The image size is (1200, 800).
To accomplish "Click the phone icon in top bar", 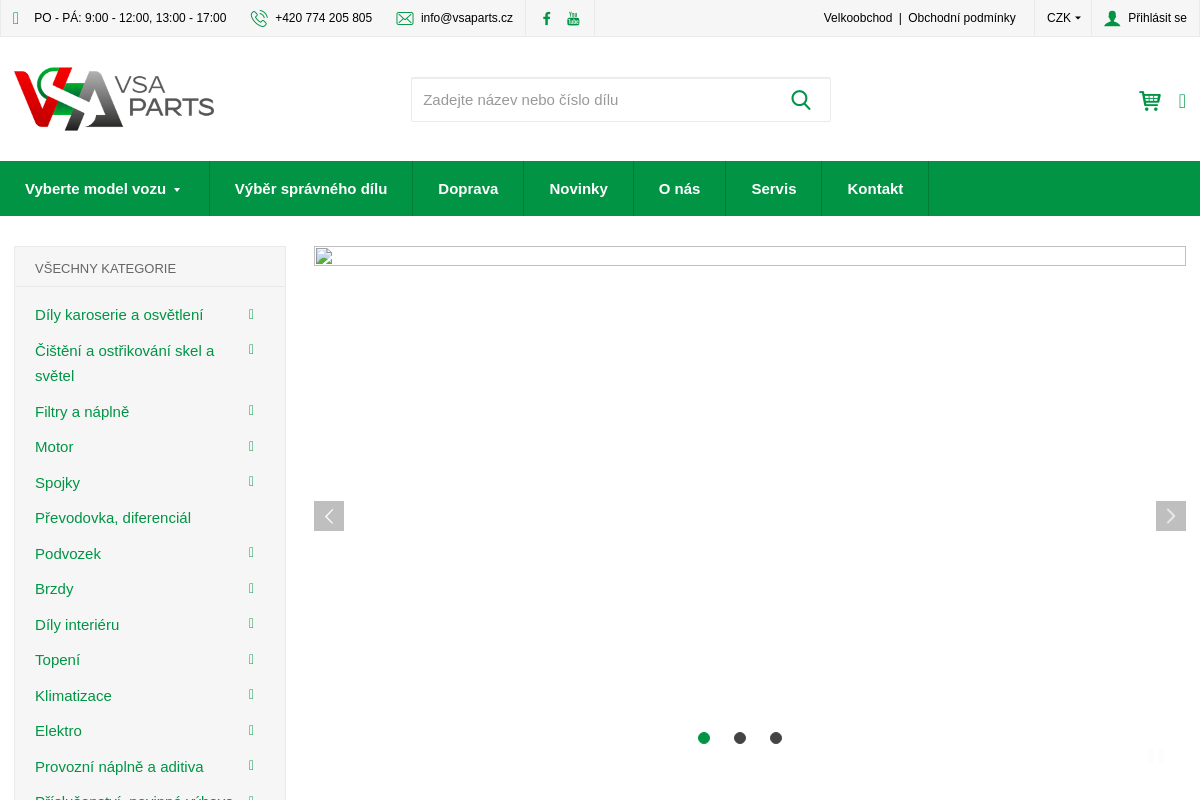I will (259, 18).
